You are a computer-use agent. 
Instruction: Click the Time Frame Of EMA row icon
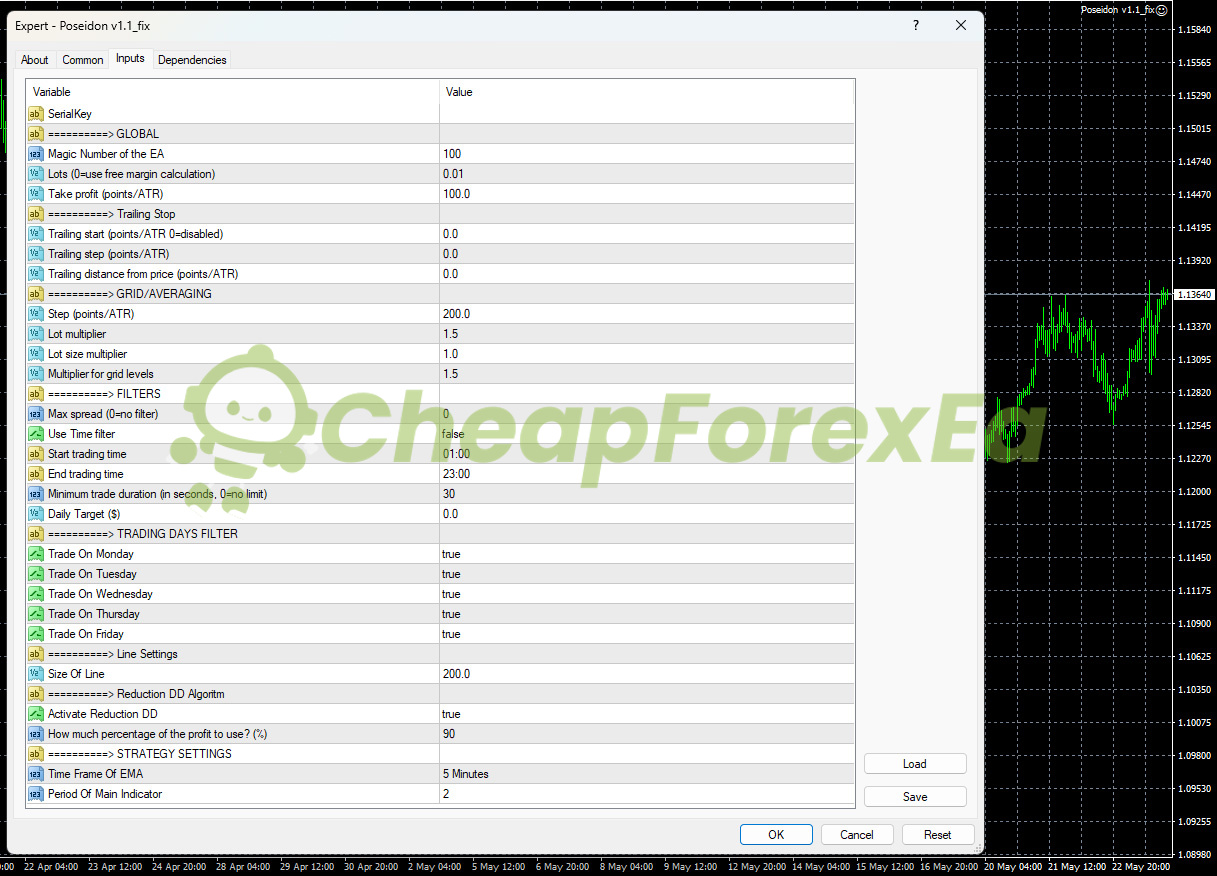[35, 774]
